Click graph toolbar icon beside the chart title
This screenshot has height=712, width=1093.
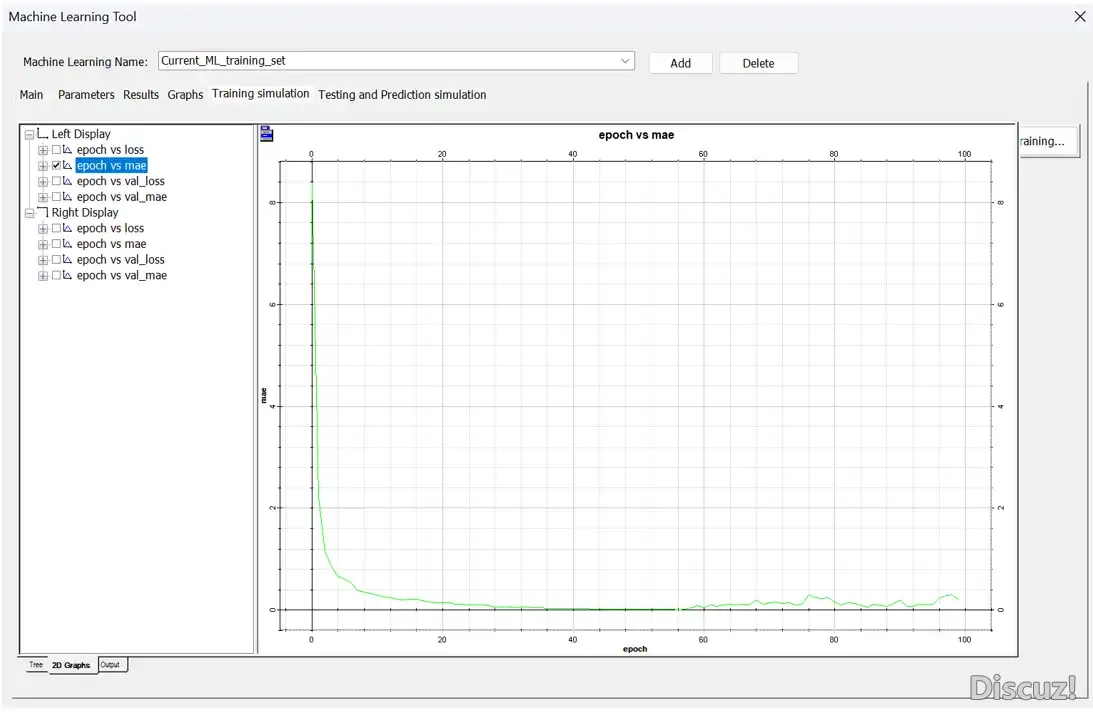(266, 134)
